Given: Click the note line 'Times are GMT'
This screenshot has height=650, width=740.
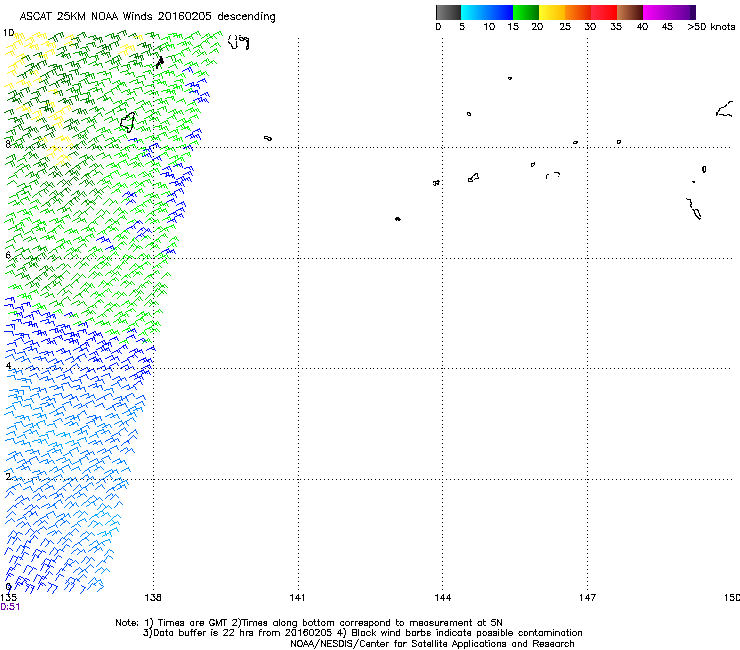Looking at the screenshot, I should [192, 623].
